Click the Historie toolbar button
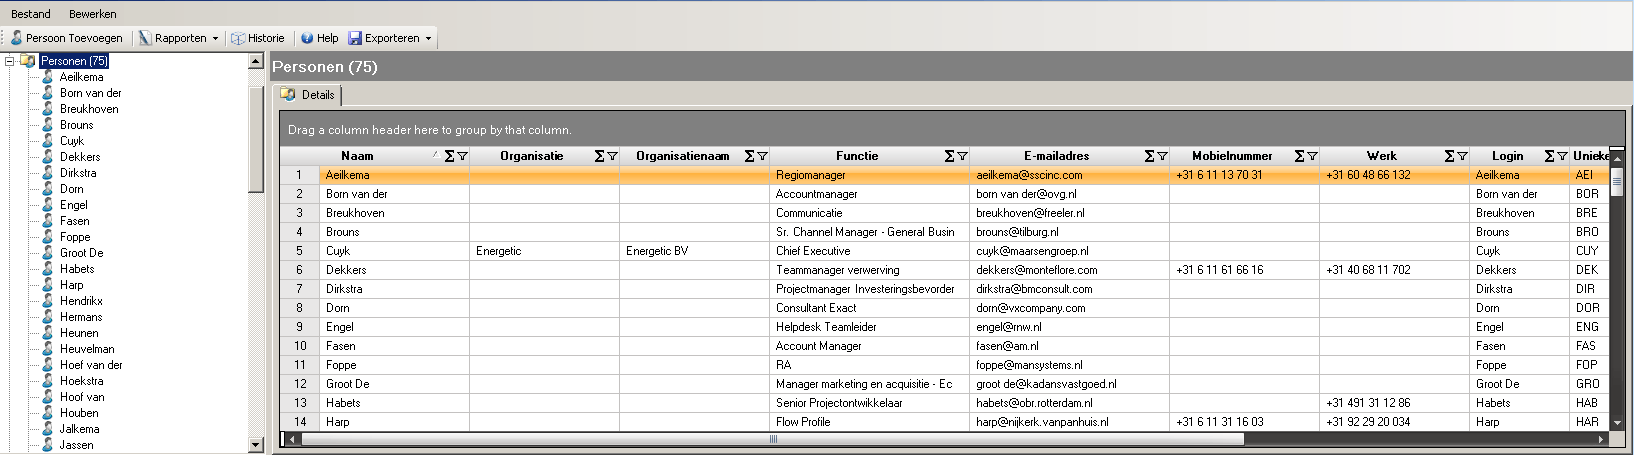Viewport: 1634px width, 455px height. [258, 38]
